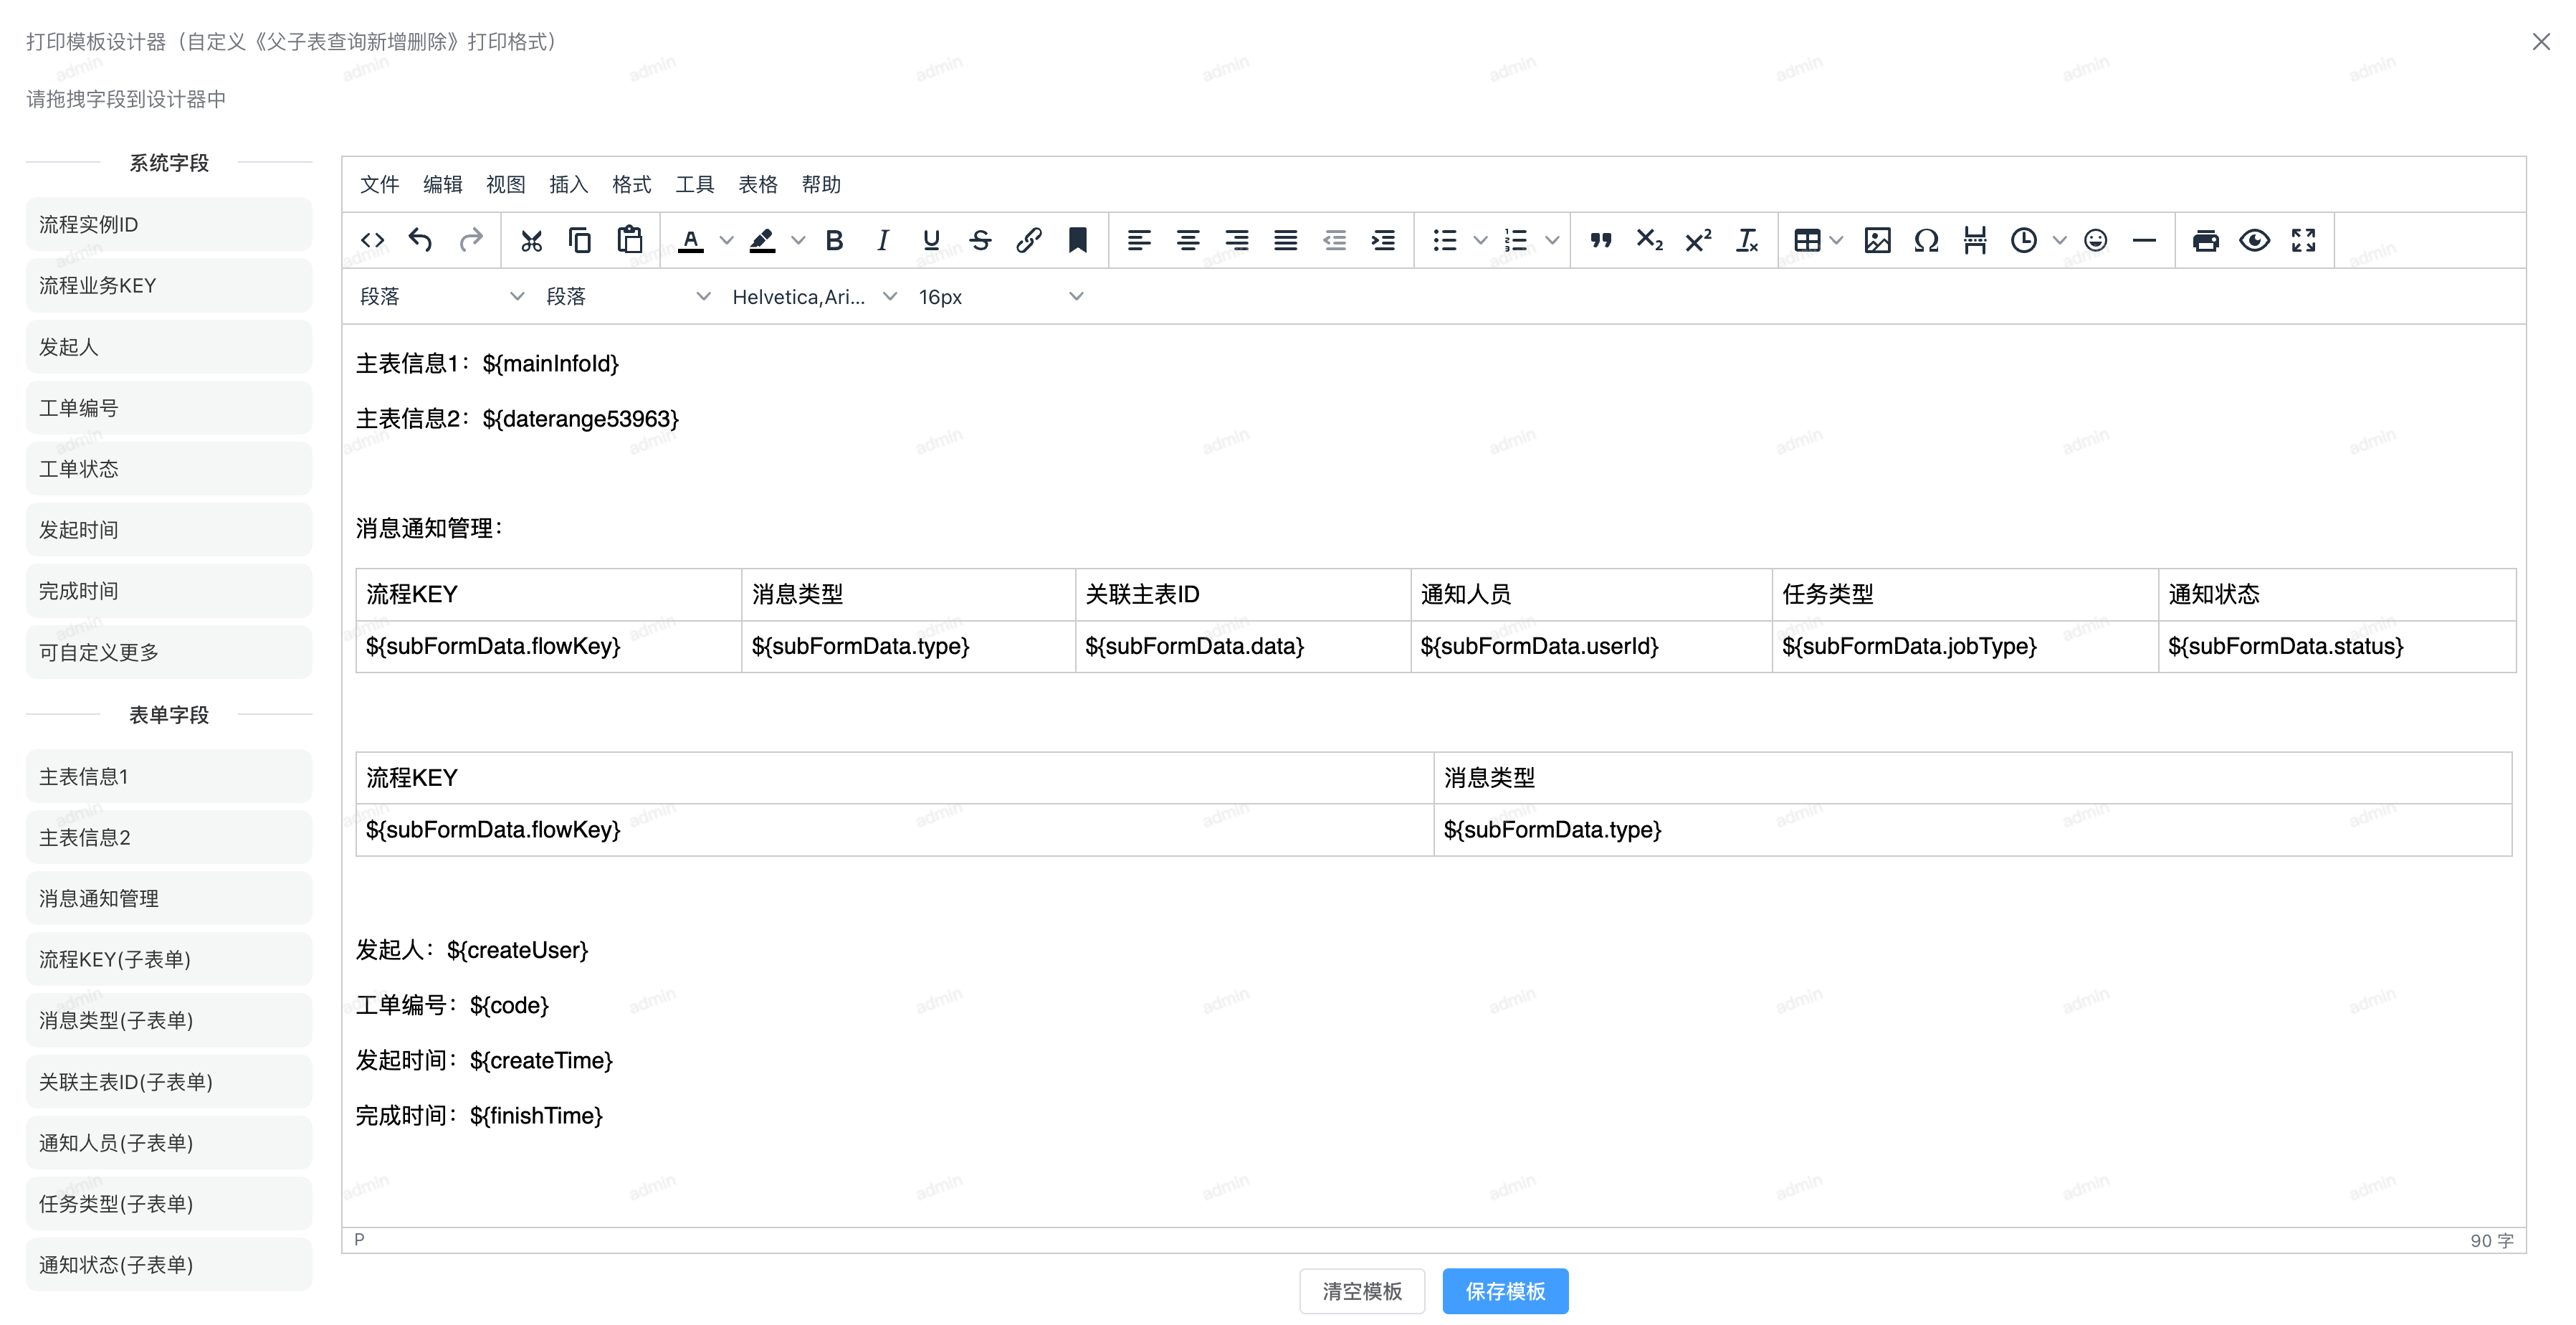Click the print icon in toolbar
2576x1325 pixels.
pyautogui.click(x=2205, y=240)
